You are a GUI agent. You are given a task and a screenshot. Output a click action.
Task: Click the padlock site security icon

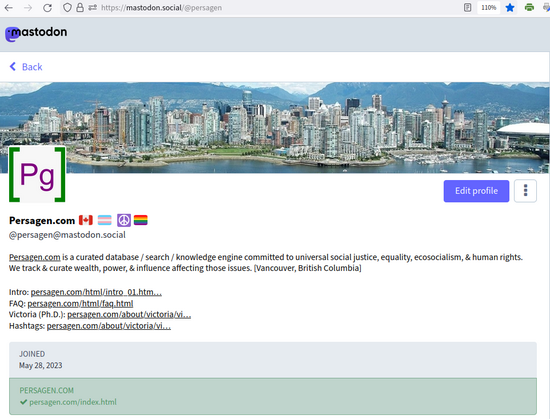coord(80,7)
